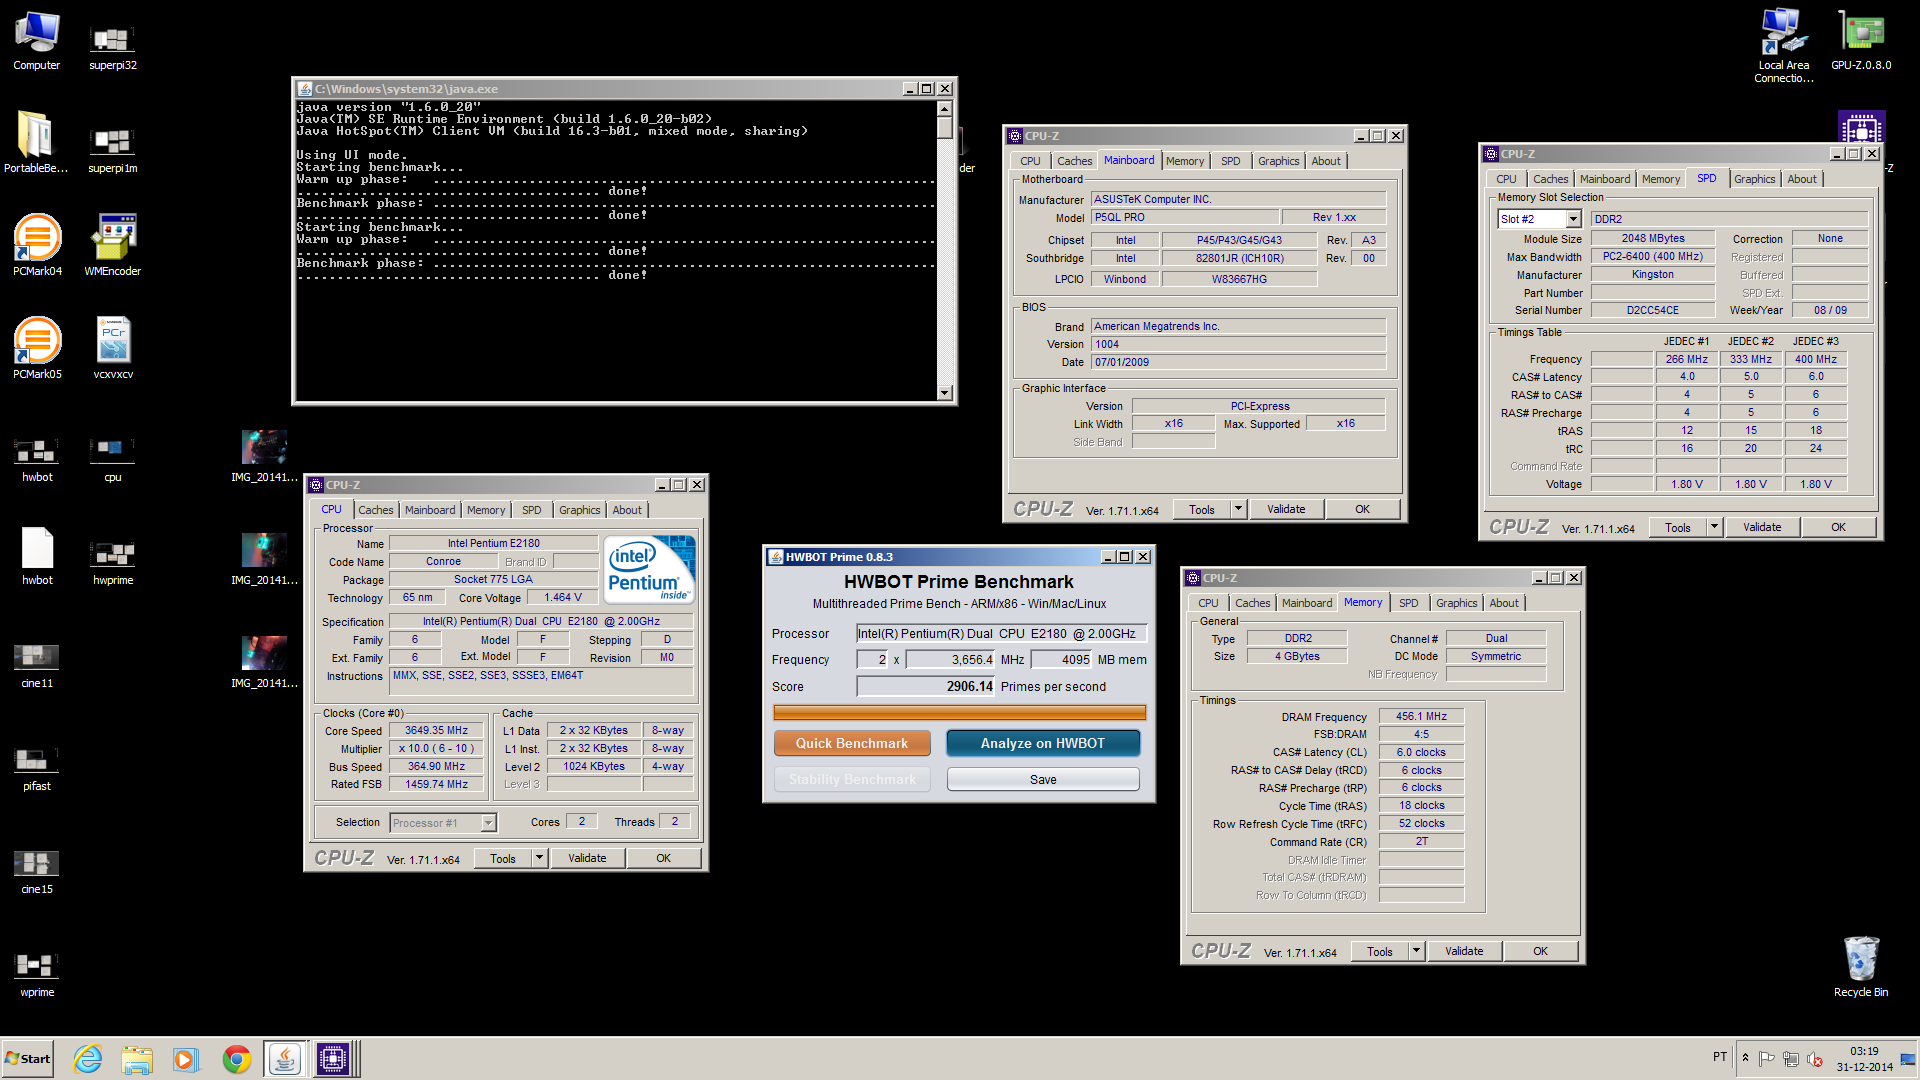Open Mainboard tab in CPU-Z Memory window

(1307, 603)
